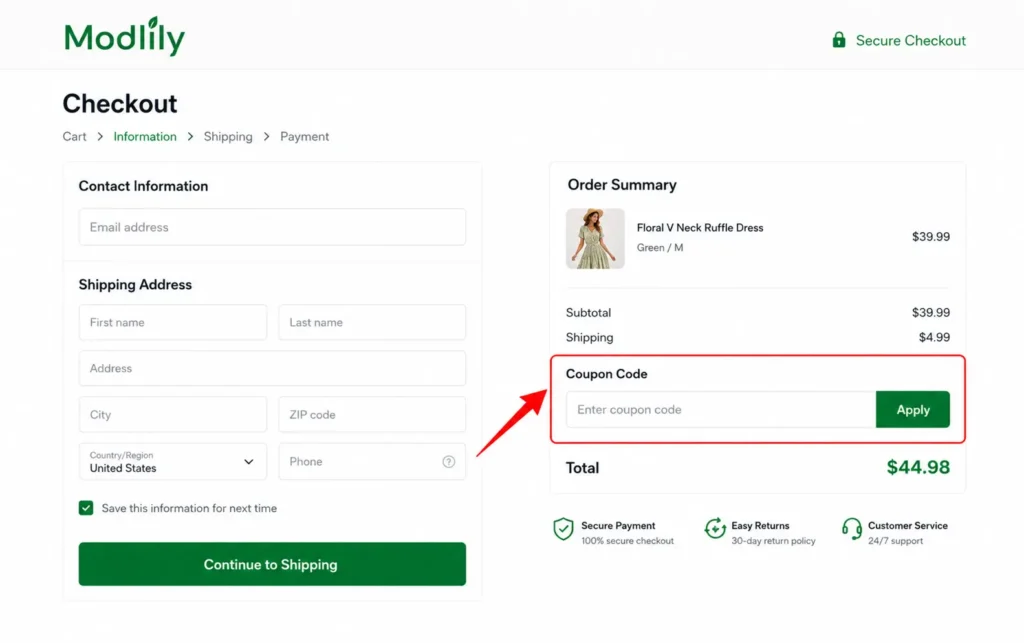Click into the City field

[x=173, y=415]
